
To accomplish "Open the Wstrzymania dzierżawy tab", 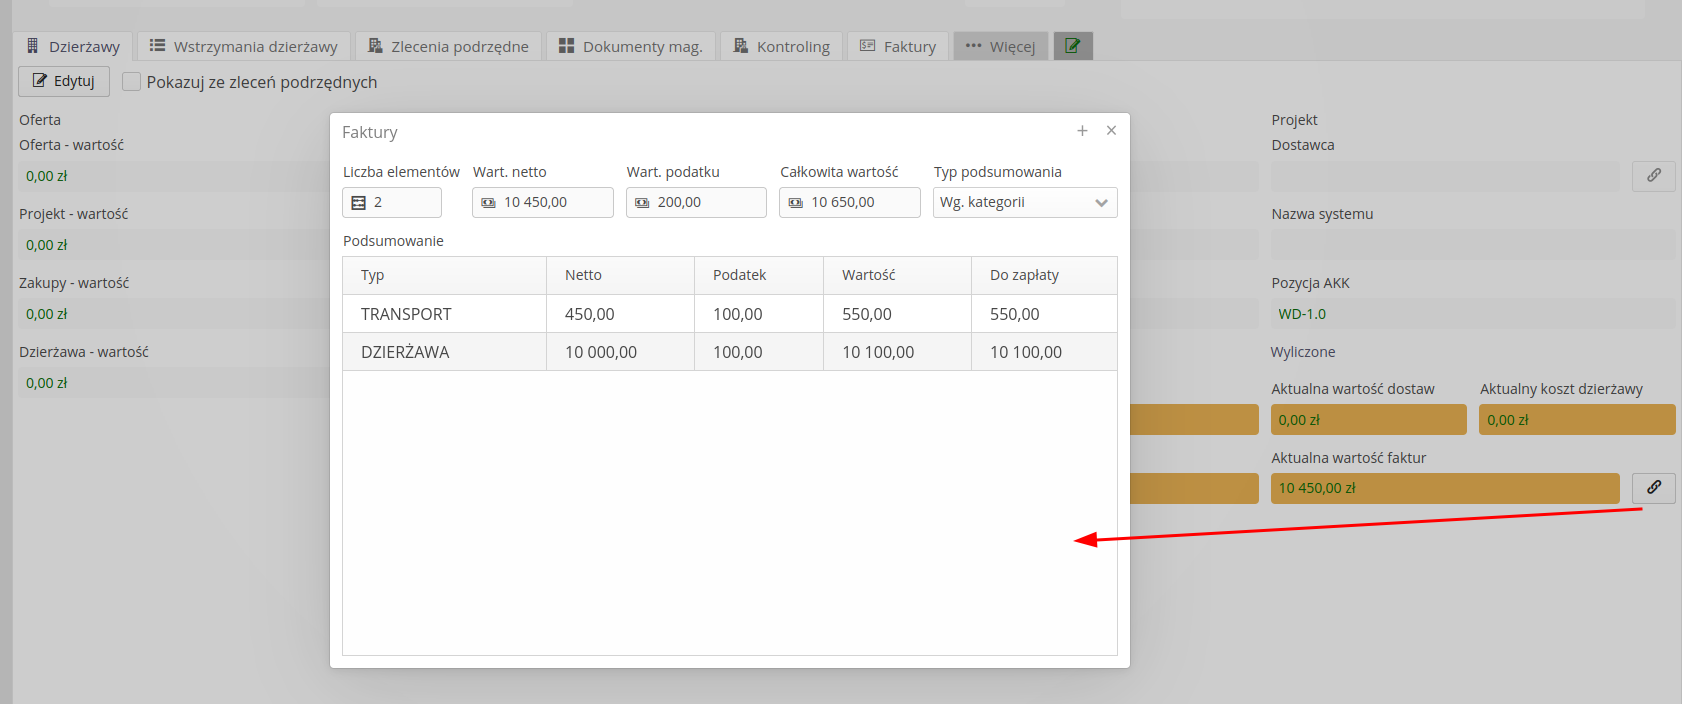I will point(243,46).
